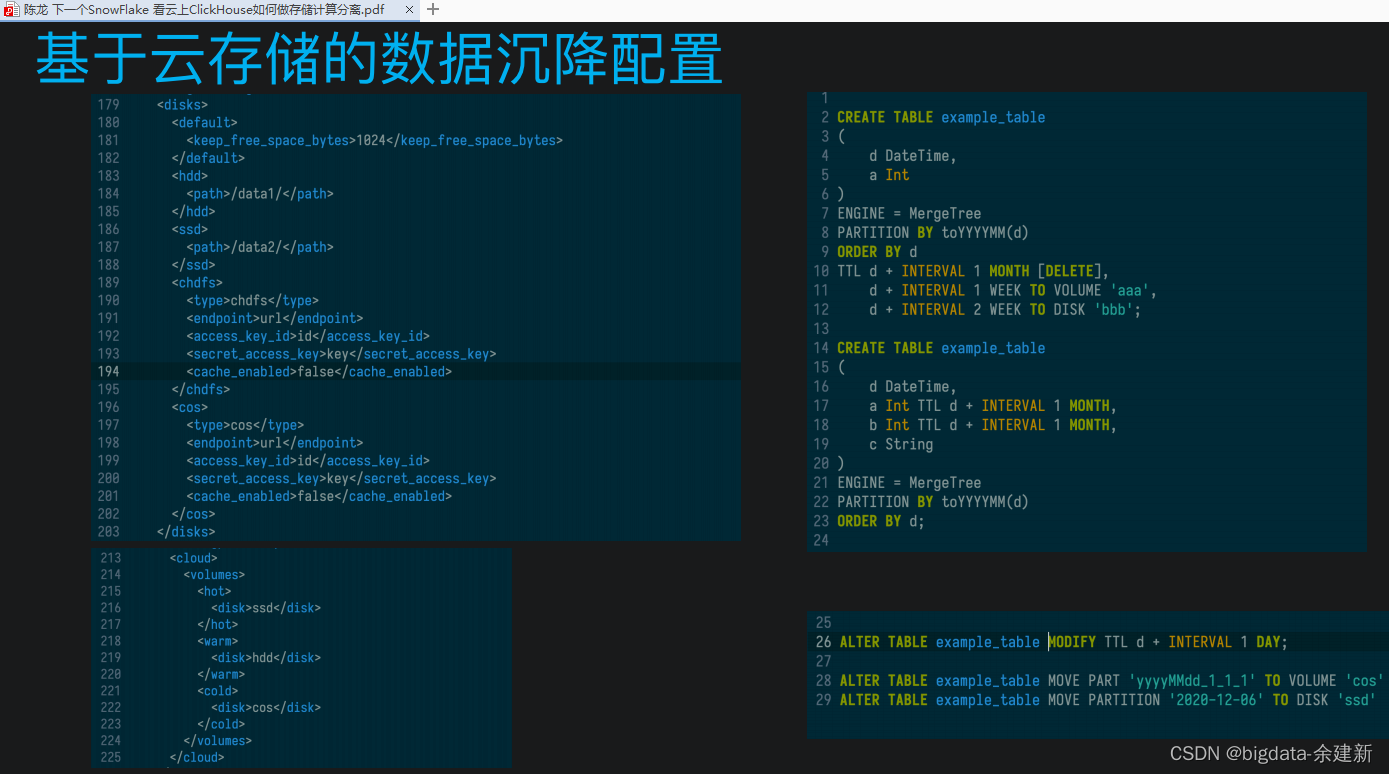Screen dimensions: 1389x774
Task: Click the <disk>ssd</disk> line
Action: pyautogui.click(x=266, y=608)
